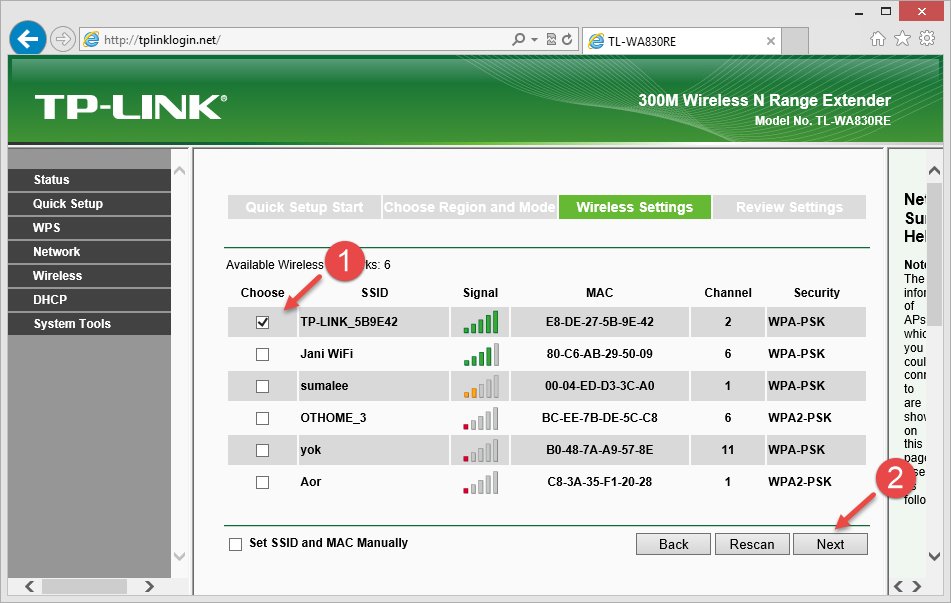Click the address bar URL tplinklogin.net
951x603 pixels.
tap(162, 40)
